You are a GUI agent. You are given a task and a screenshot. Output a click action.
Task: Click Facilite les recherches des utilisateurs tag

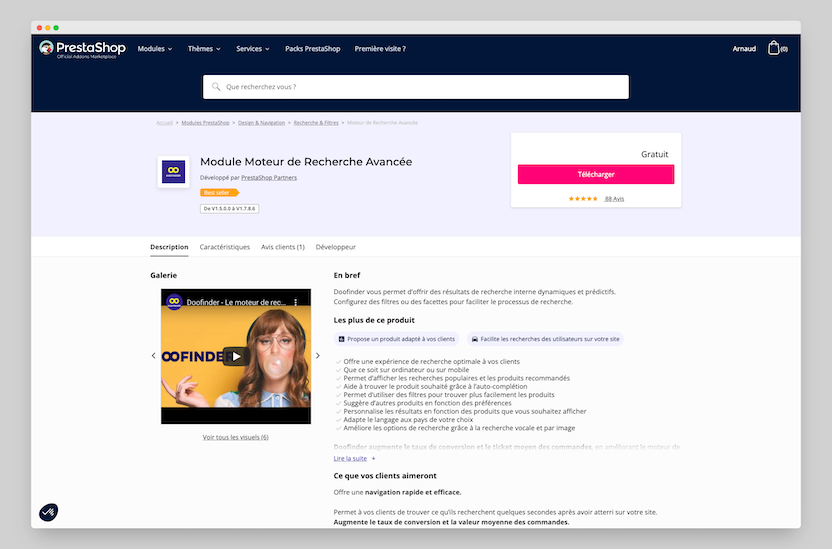tap(545, 339)
